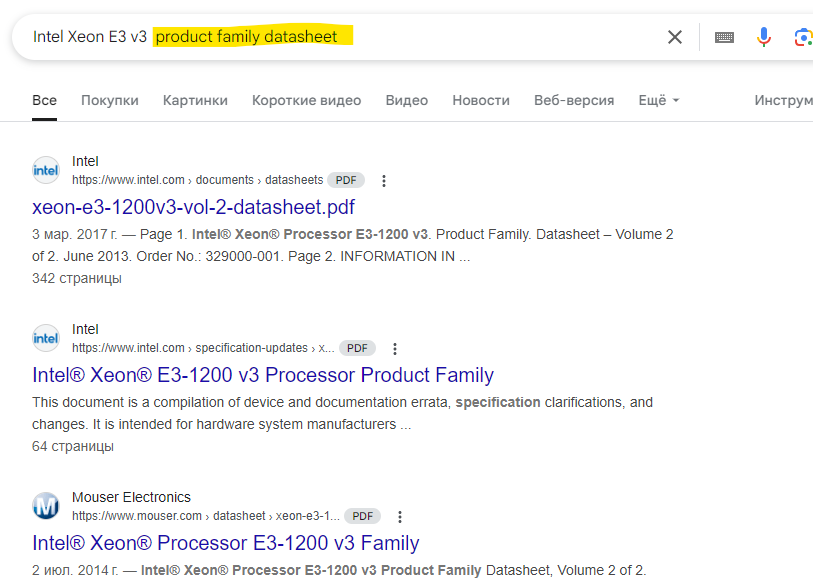Expand the Ещё dropdown menu
The image size is (813, 587).
(659, 100)
